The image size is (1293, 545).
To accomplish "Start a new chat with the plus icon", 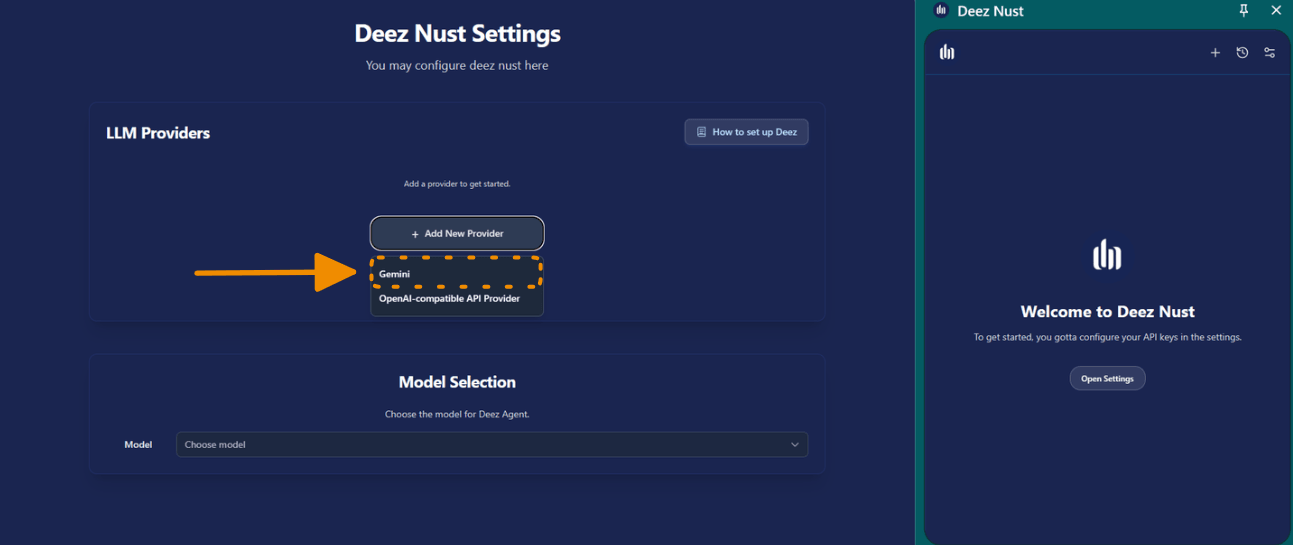I will [1215, 53].
